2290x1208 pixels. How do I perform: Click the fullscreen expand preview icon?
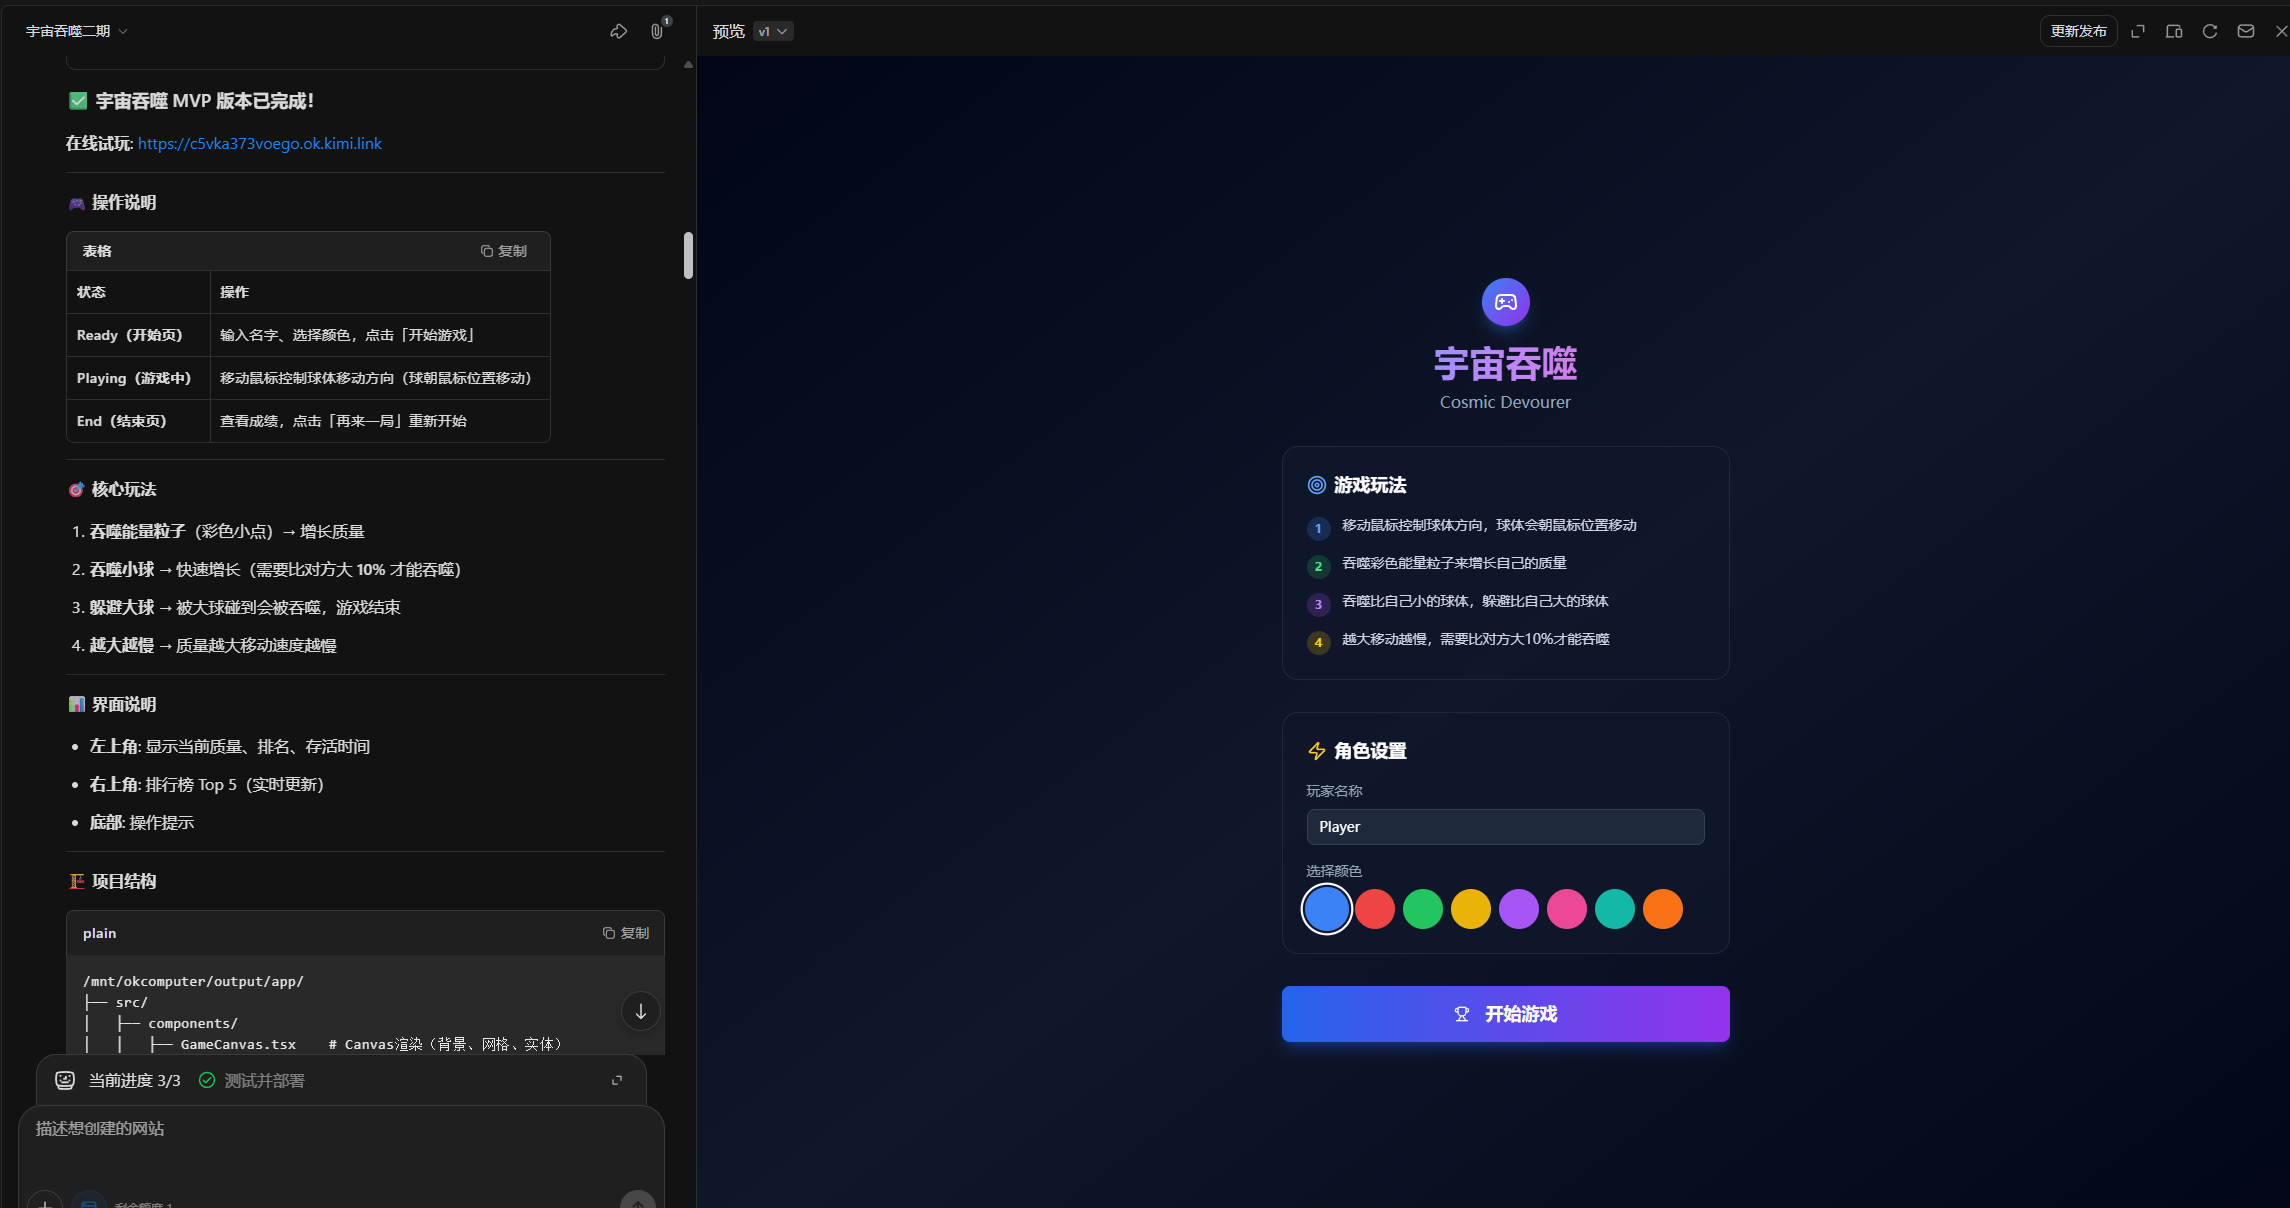click(2138, 31)
